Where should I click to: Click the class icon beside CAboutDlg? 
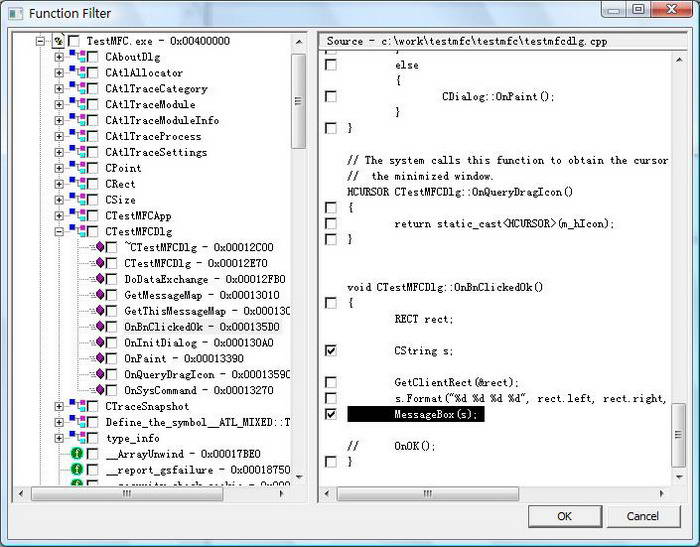click(77, 57)
